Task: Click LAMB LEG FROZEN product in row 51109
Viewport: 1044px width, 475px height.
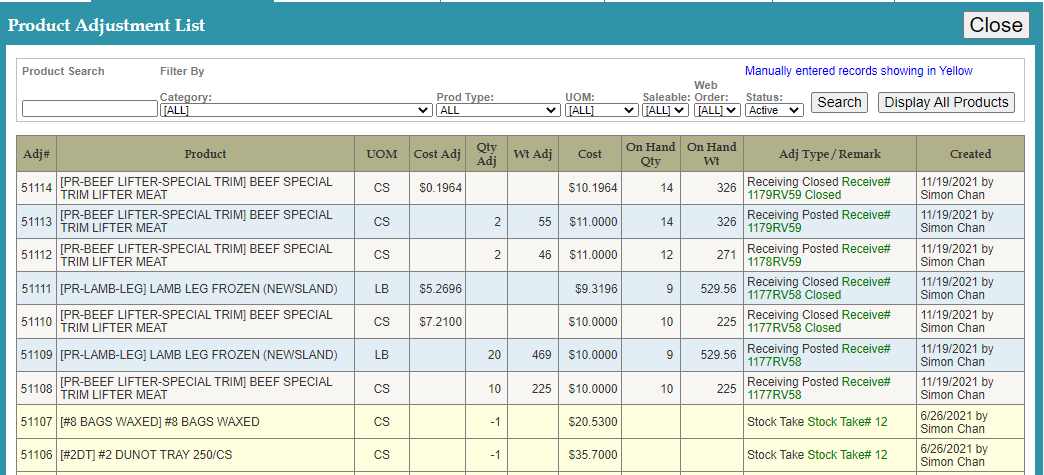Action: (198, 355)
